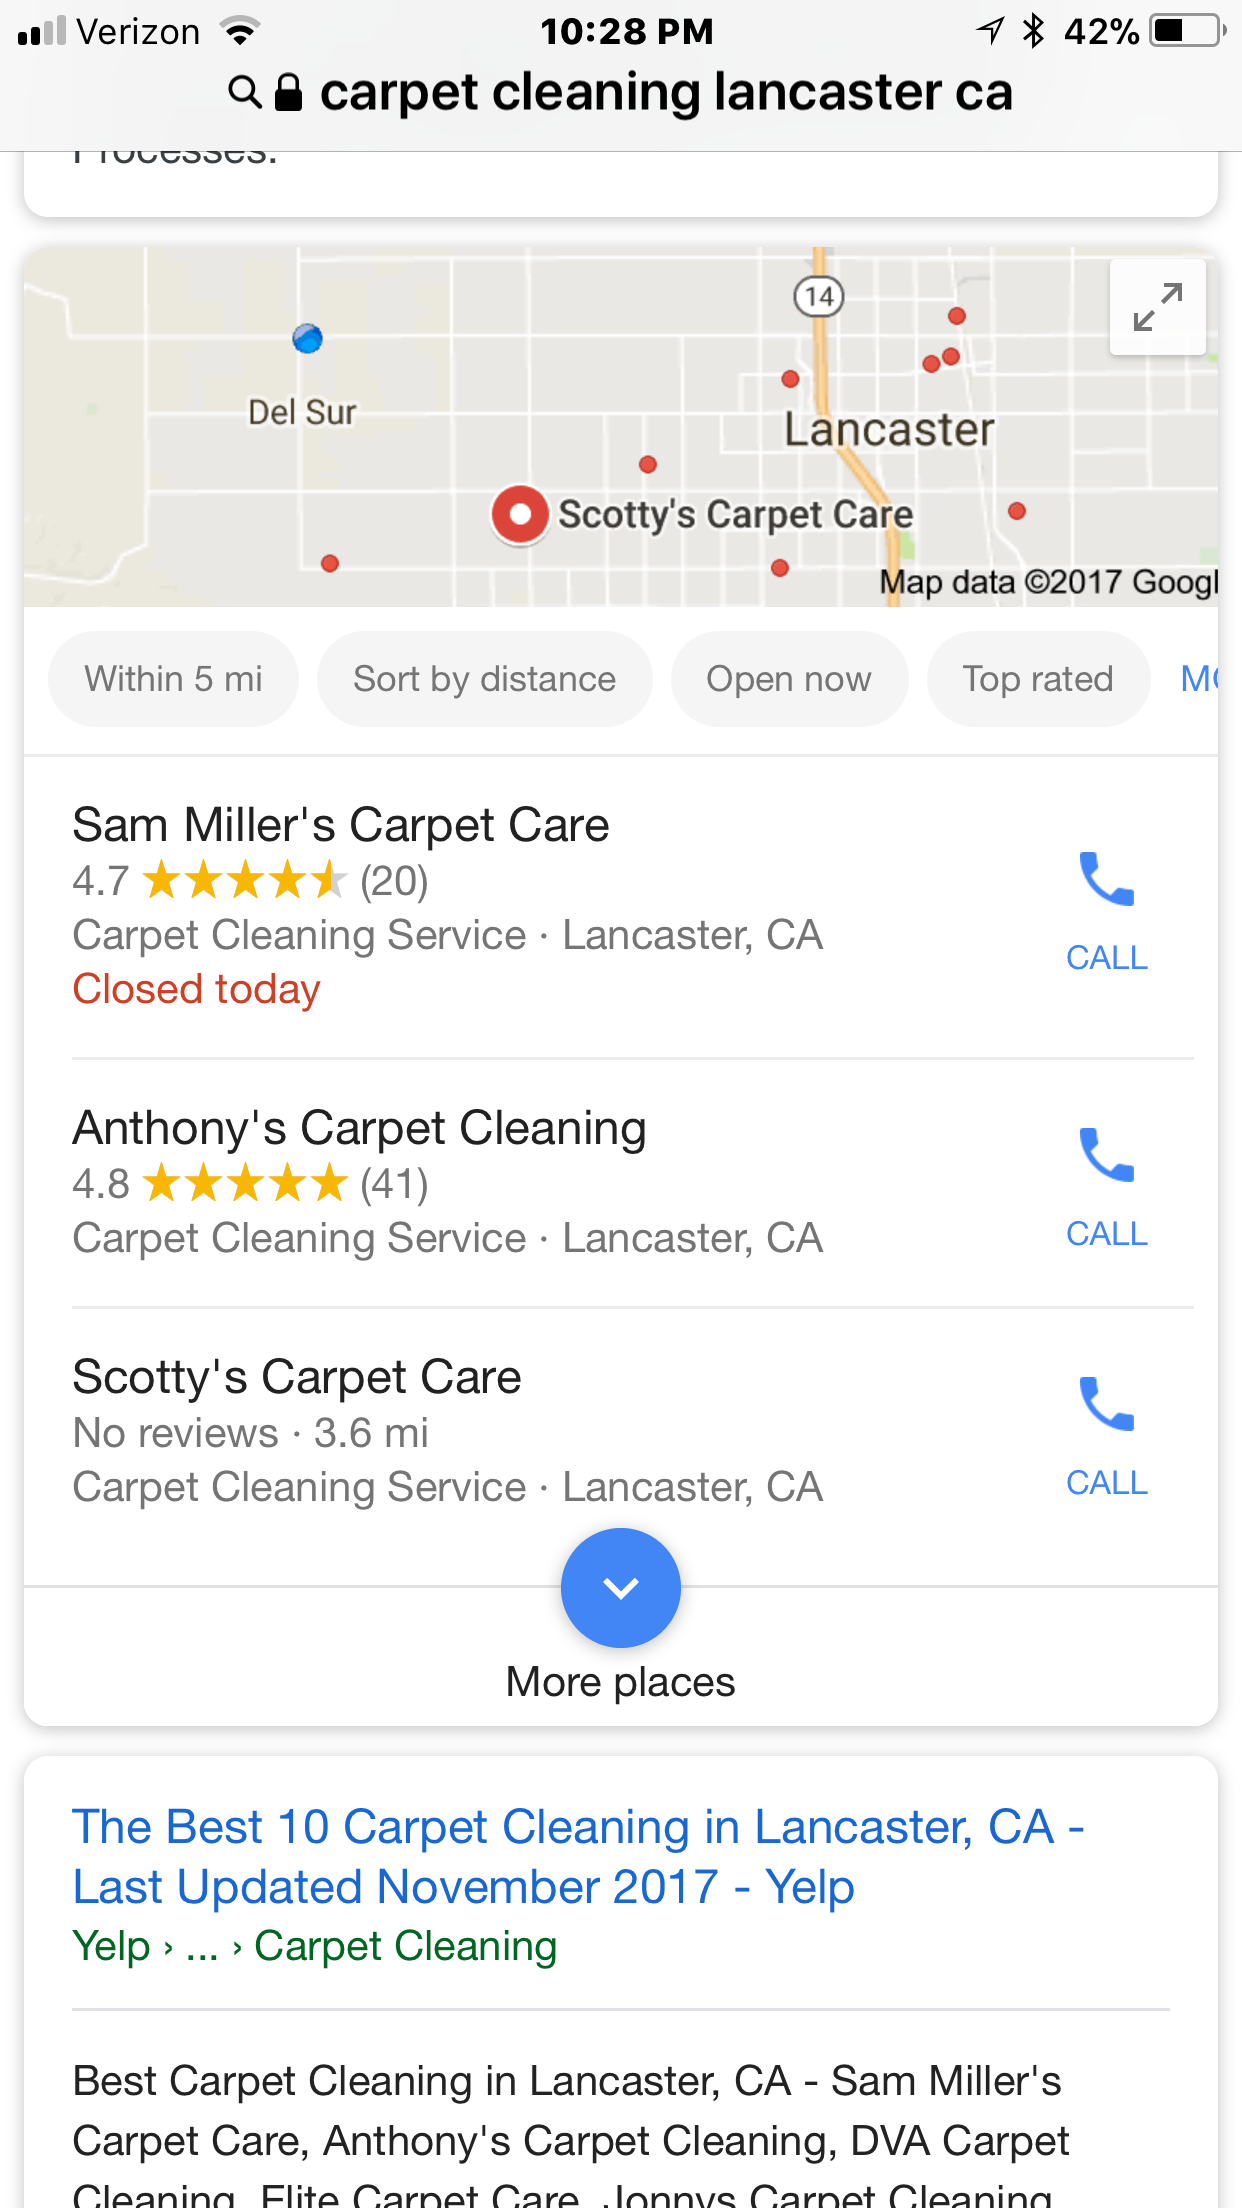Open Anthony's Carpet Cleaning listing
The image size is (1242, 2208).
pos(359,1129)
